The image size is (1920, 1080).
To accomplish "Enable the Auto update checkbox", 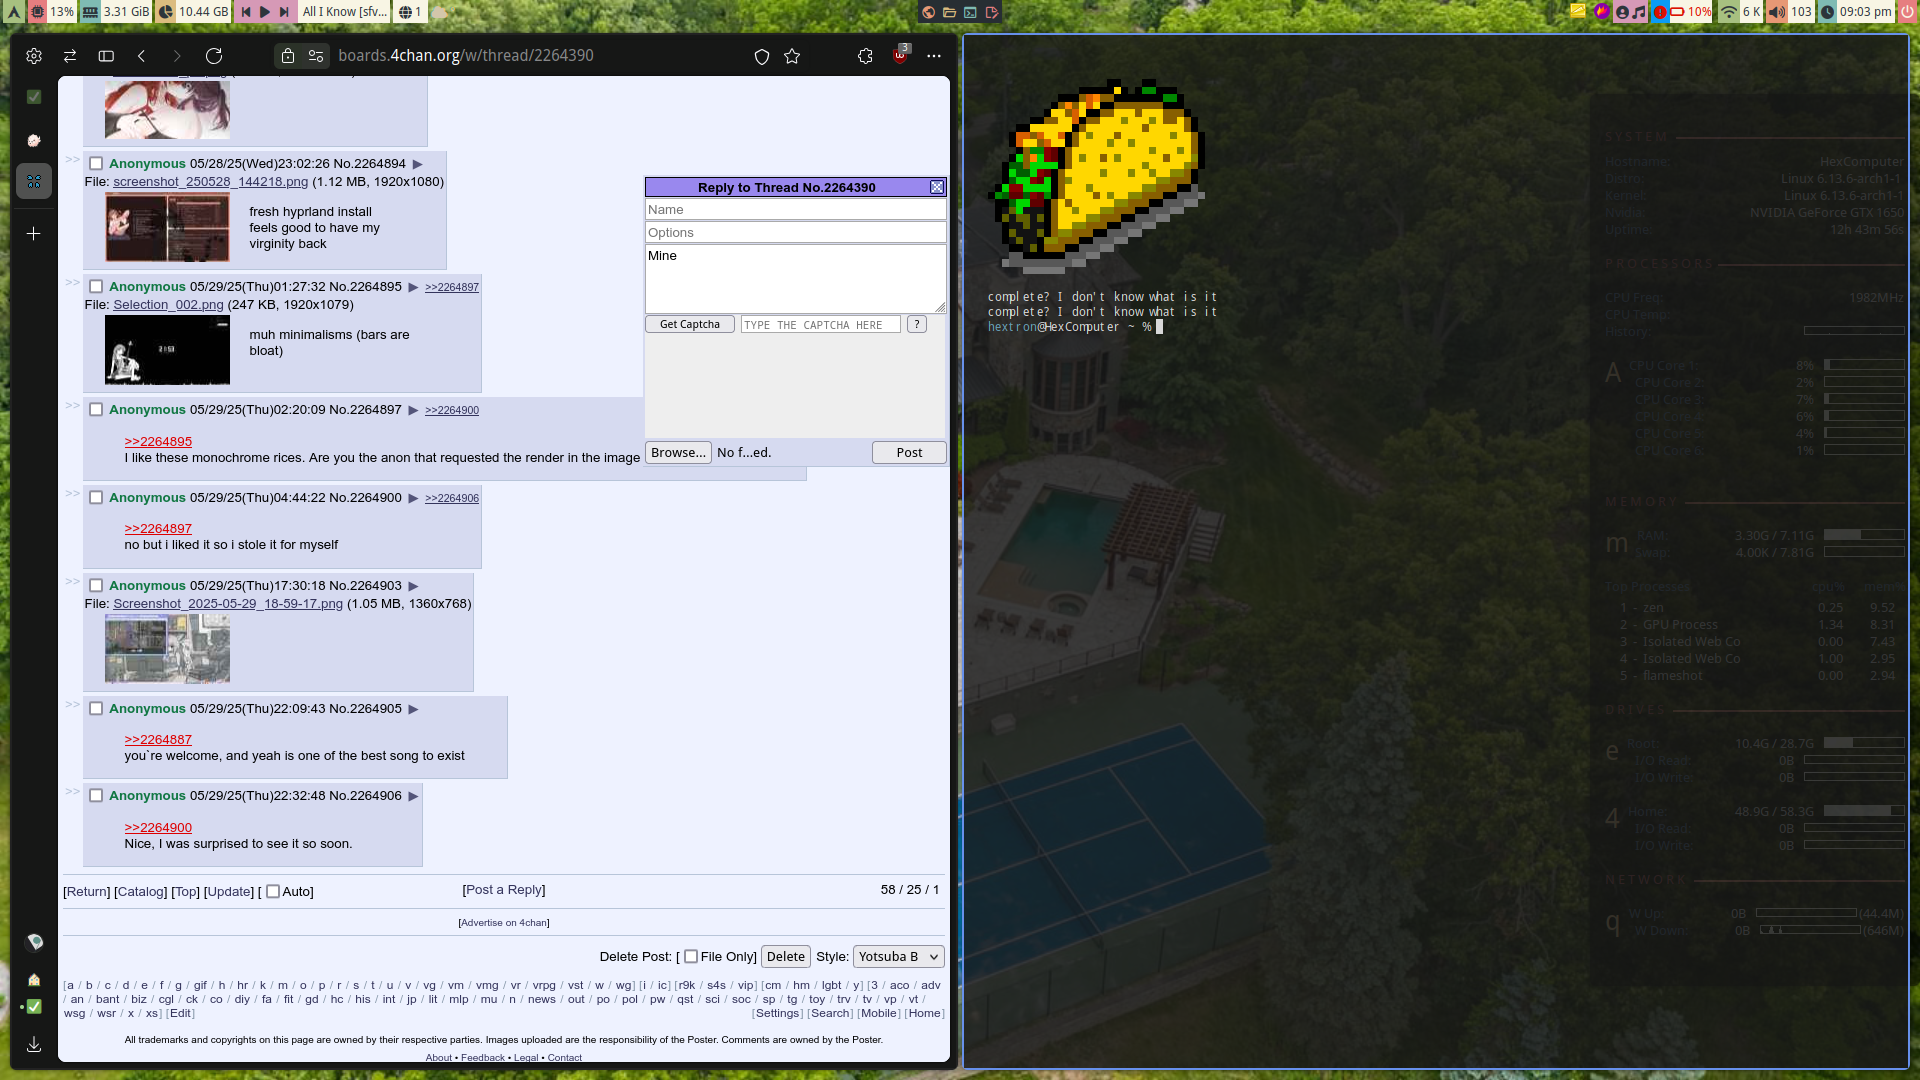I will pyautogui.click(x=273, y=892).
